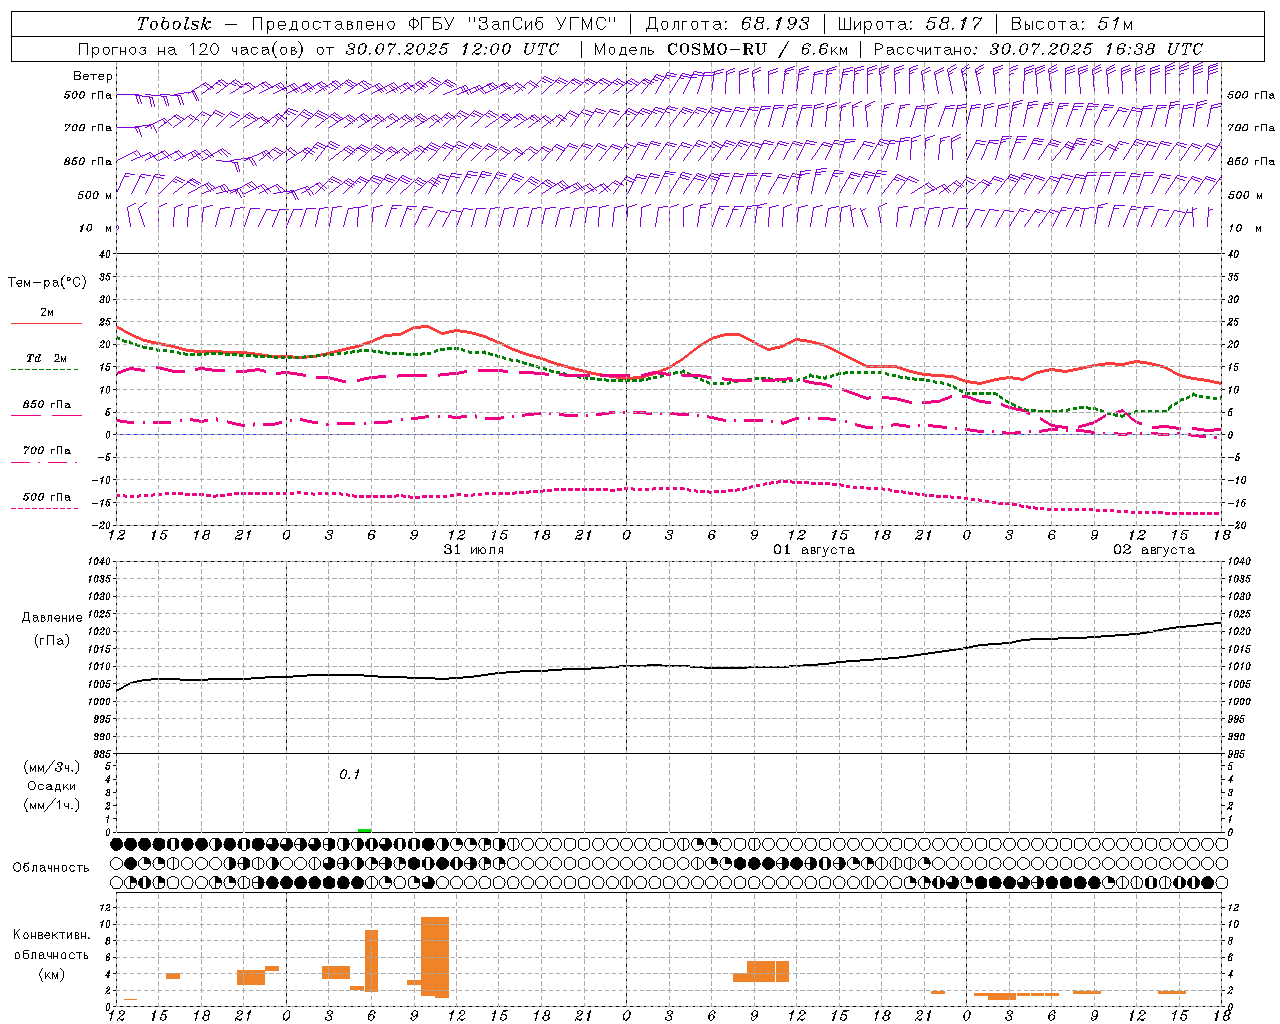Viewport: 1280px width, 1024px height.
Task: Click the 'Осадки' precipitation label
Action: coord(52,786)
